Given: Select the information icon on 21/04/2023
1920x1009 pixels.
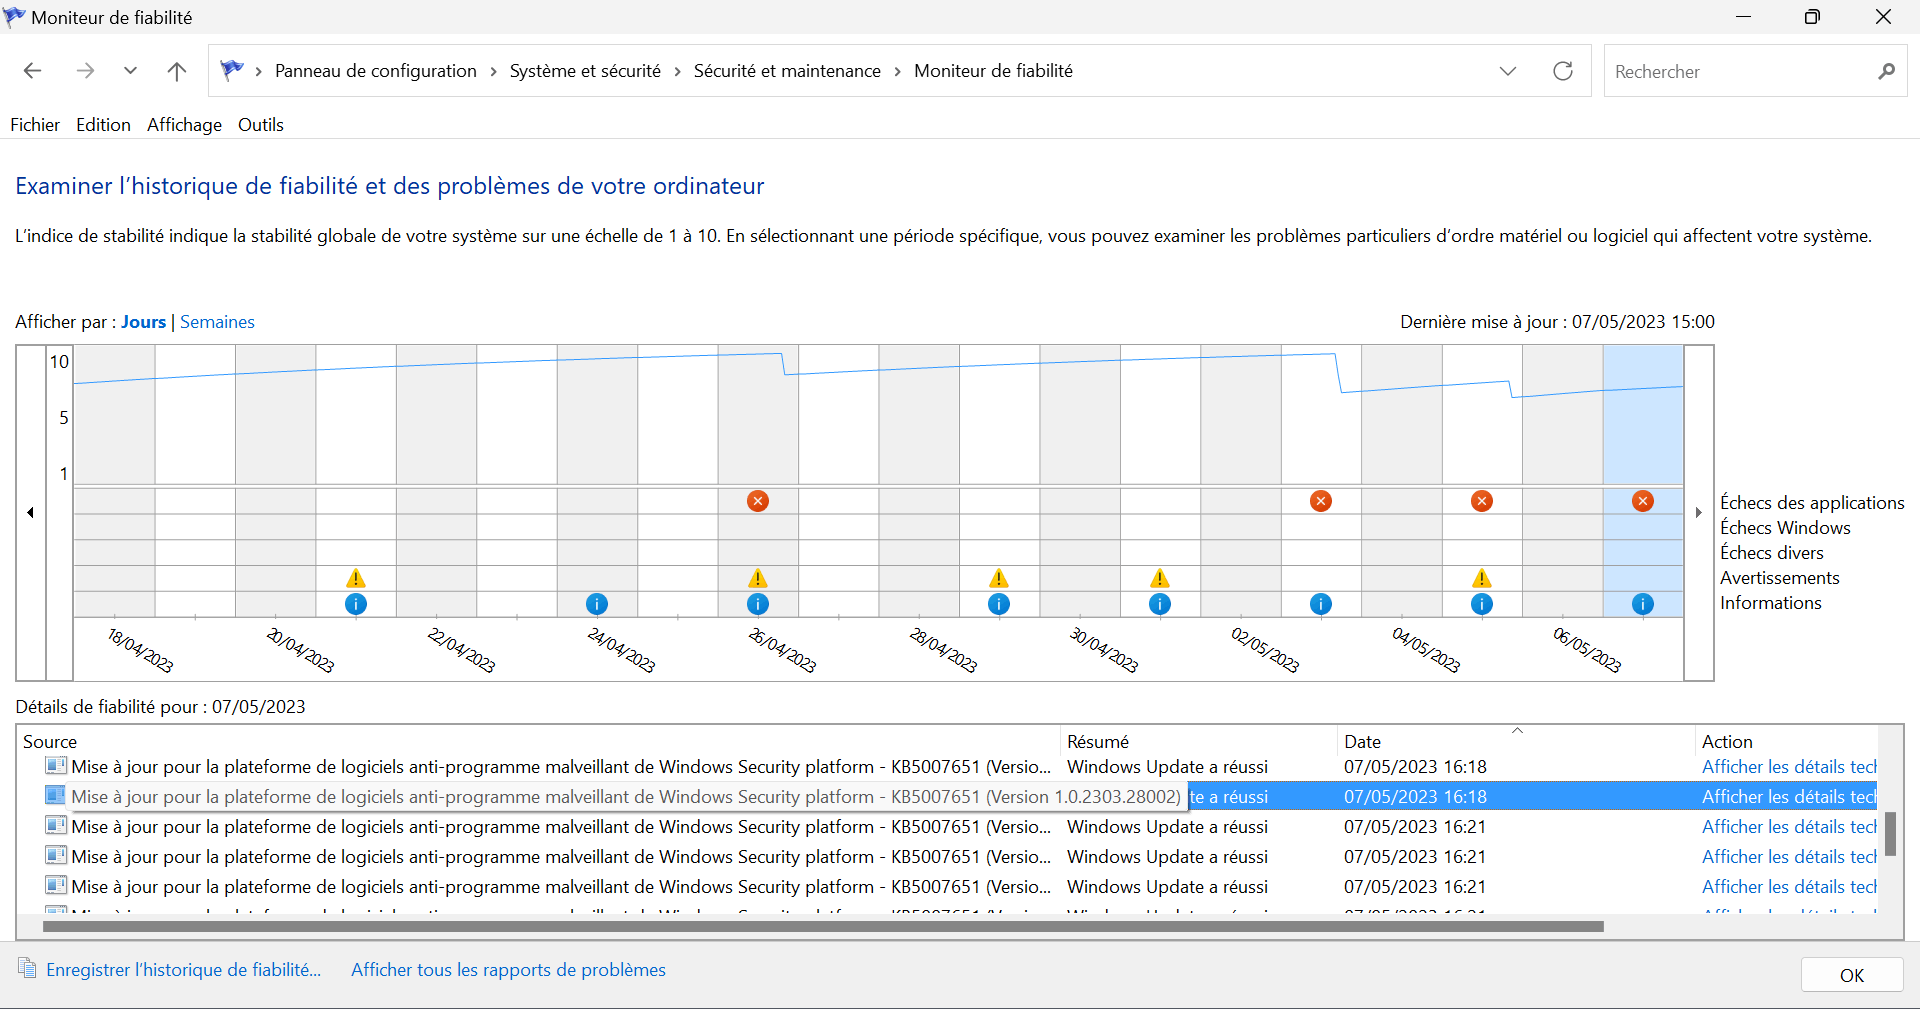Looking at the screenshot, I should (x=356, y=604).
